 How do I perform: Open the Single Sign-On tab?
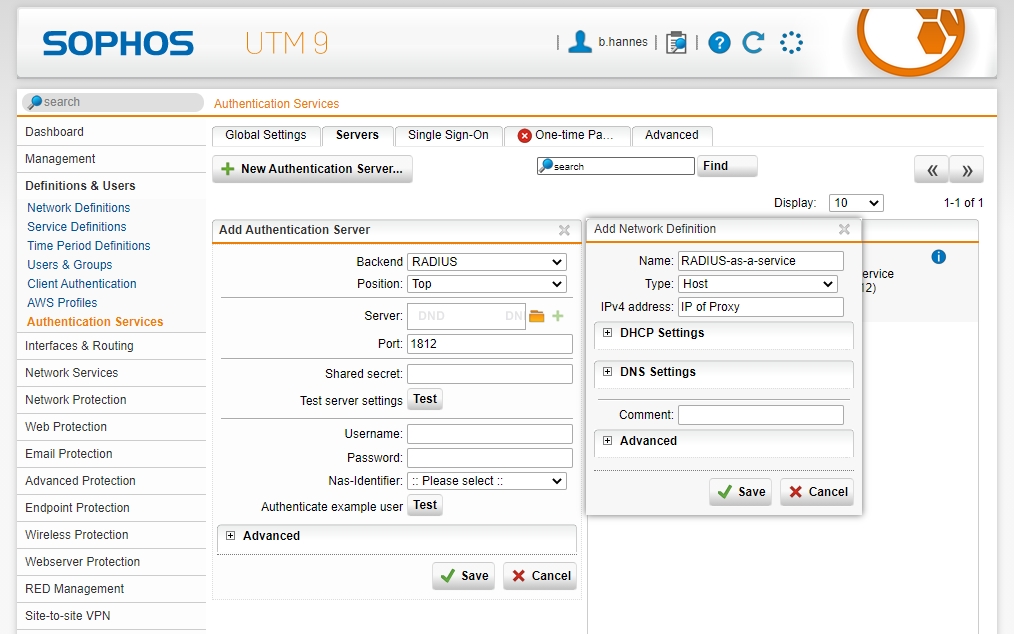tap(448, 135)
